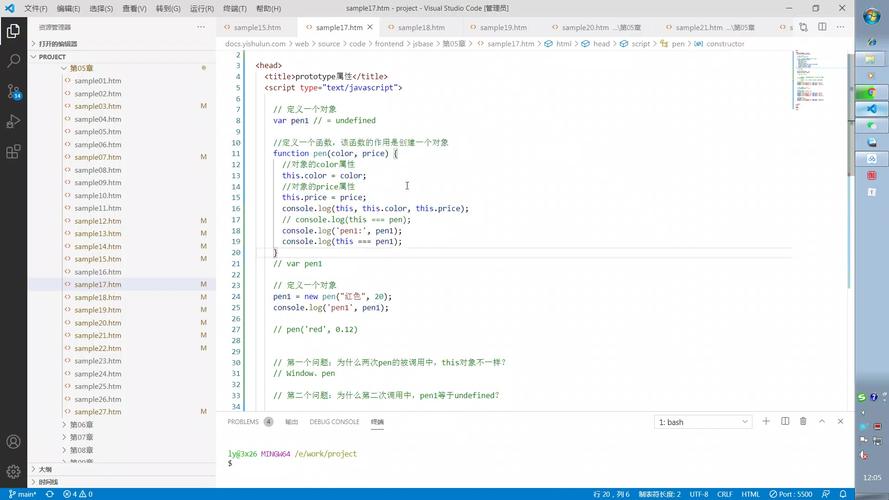Open explorer panel more actions menu
The width and height of the screenshot is (889, 500).
pyautogui.click(x=201, y=27)
